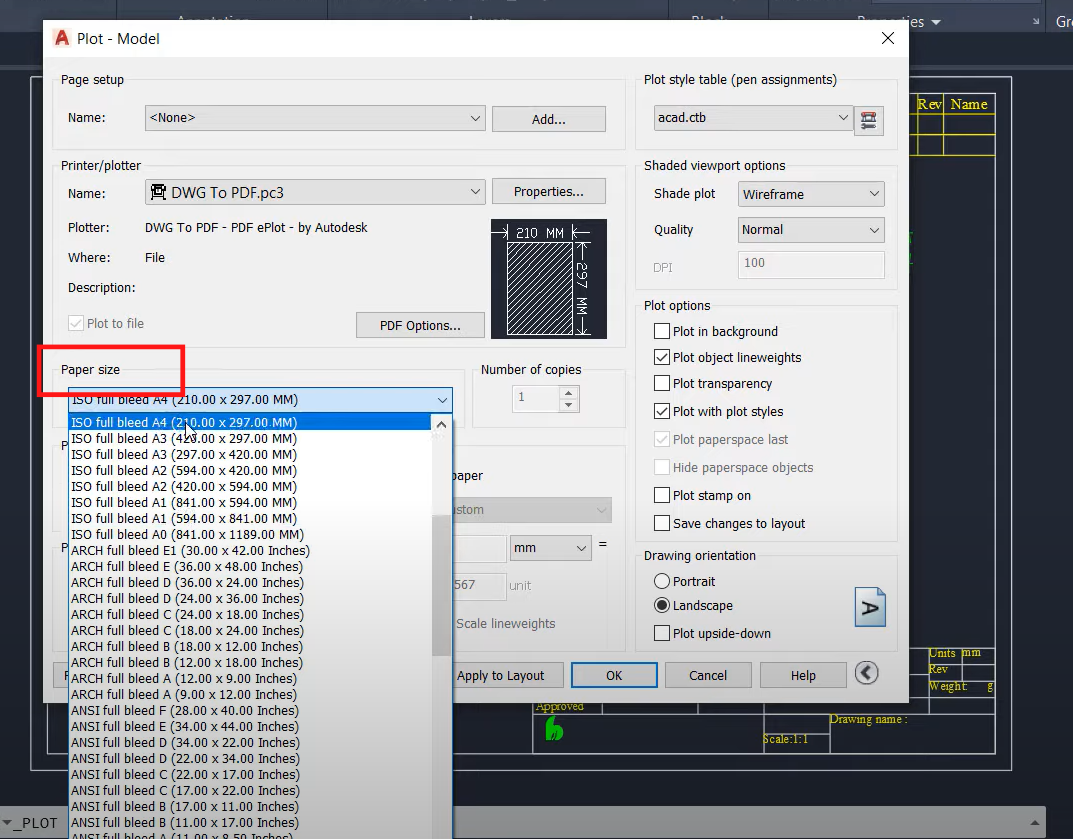Click the landscape orientation page icon
Viewport: 1073px width, 839px height.
870,607
